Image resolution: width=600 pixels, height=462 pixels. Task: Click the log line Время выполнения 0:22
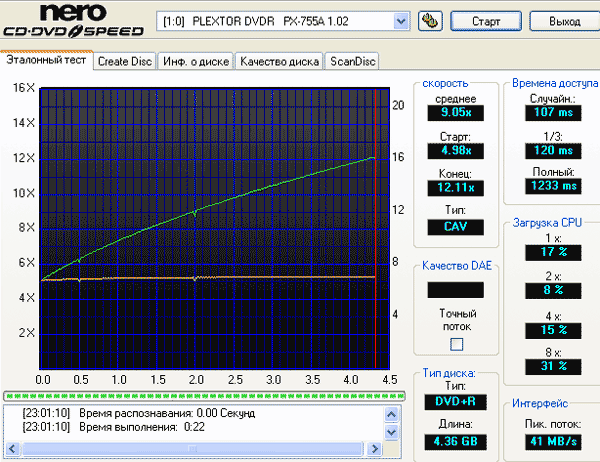point(113,427)
